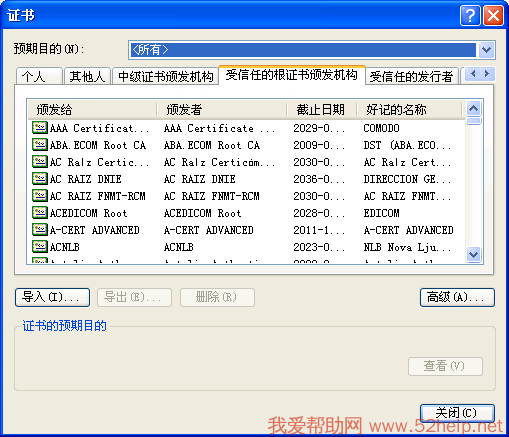The height and width of the screenshot is (437, 509).
Task: Click the certificate list scroll down arrow
Action: coord(473,255)
